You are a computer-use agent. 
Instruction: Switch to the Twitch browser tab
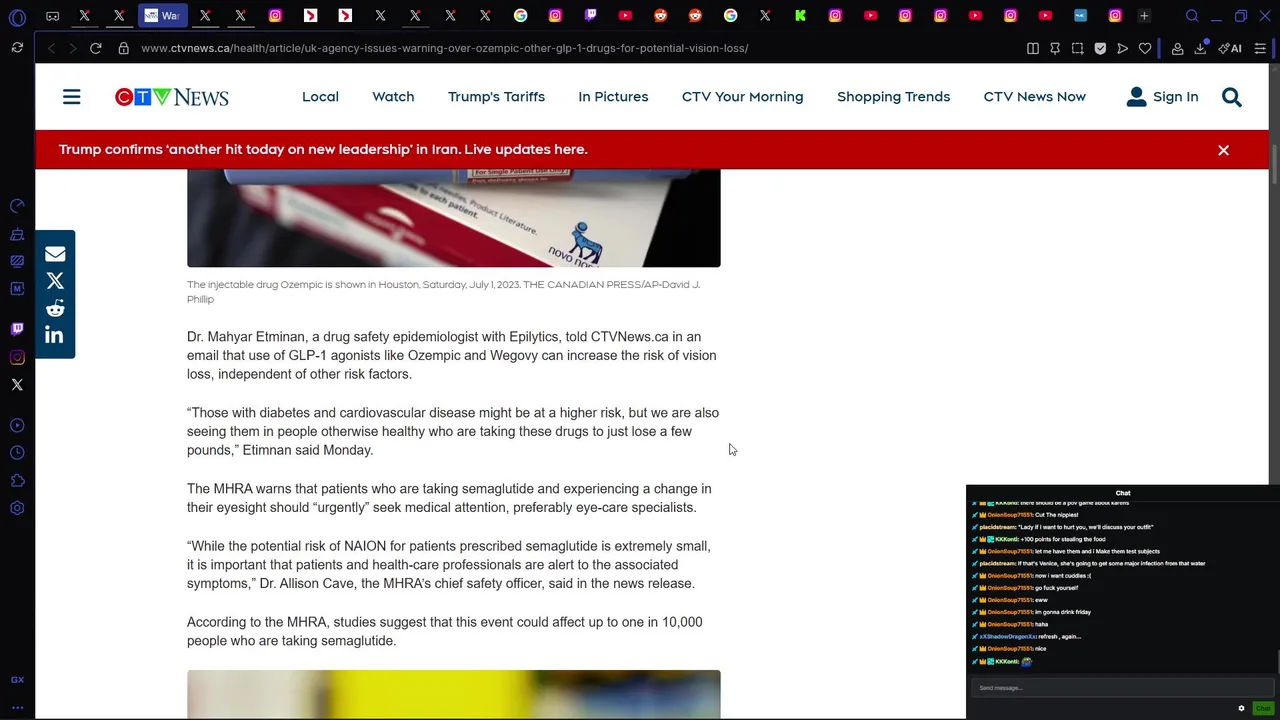click(590, 16)
